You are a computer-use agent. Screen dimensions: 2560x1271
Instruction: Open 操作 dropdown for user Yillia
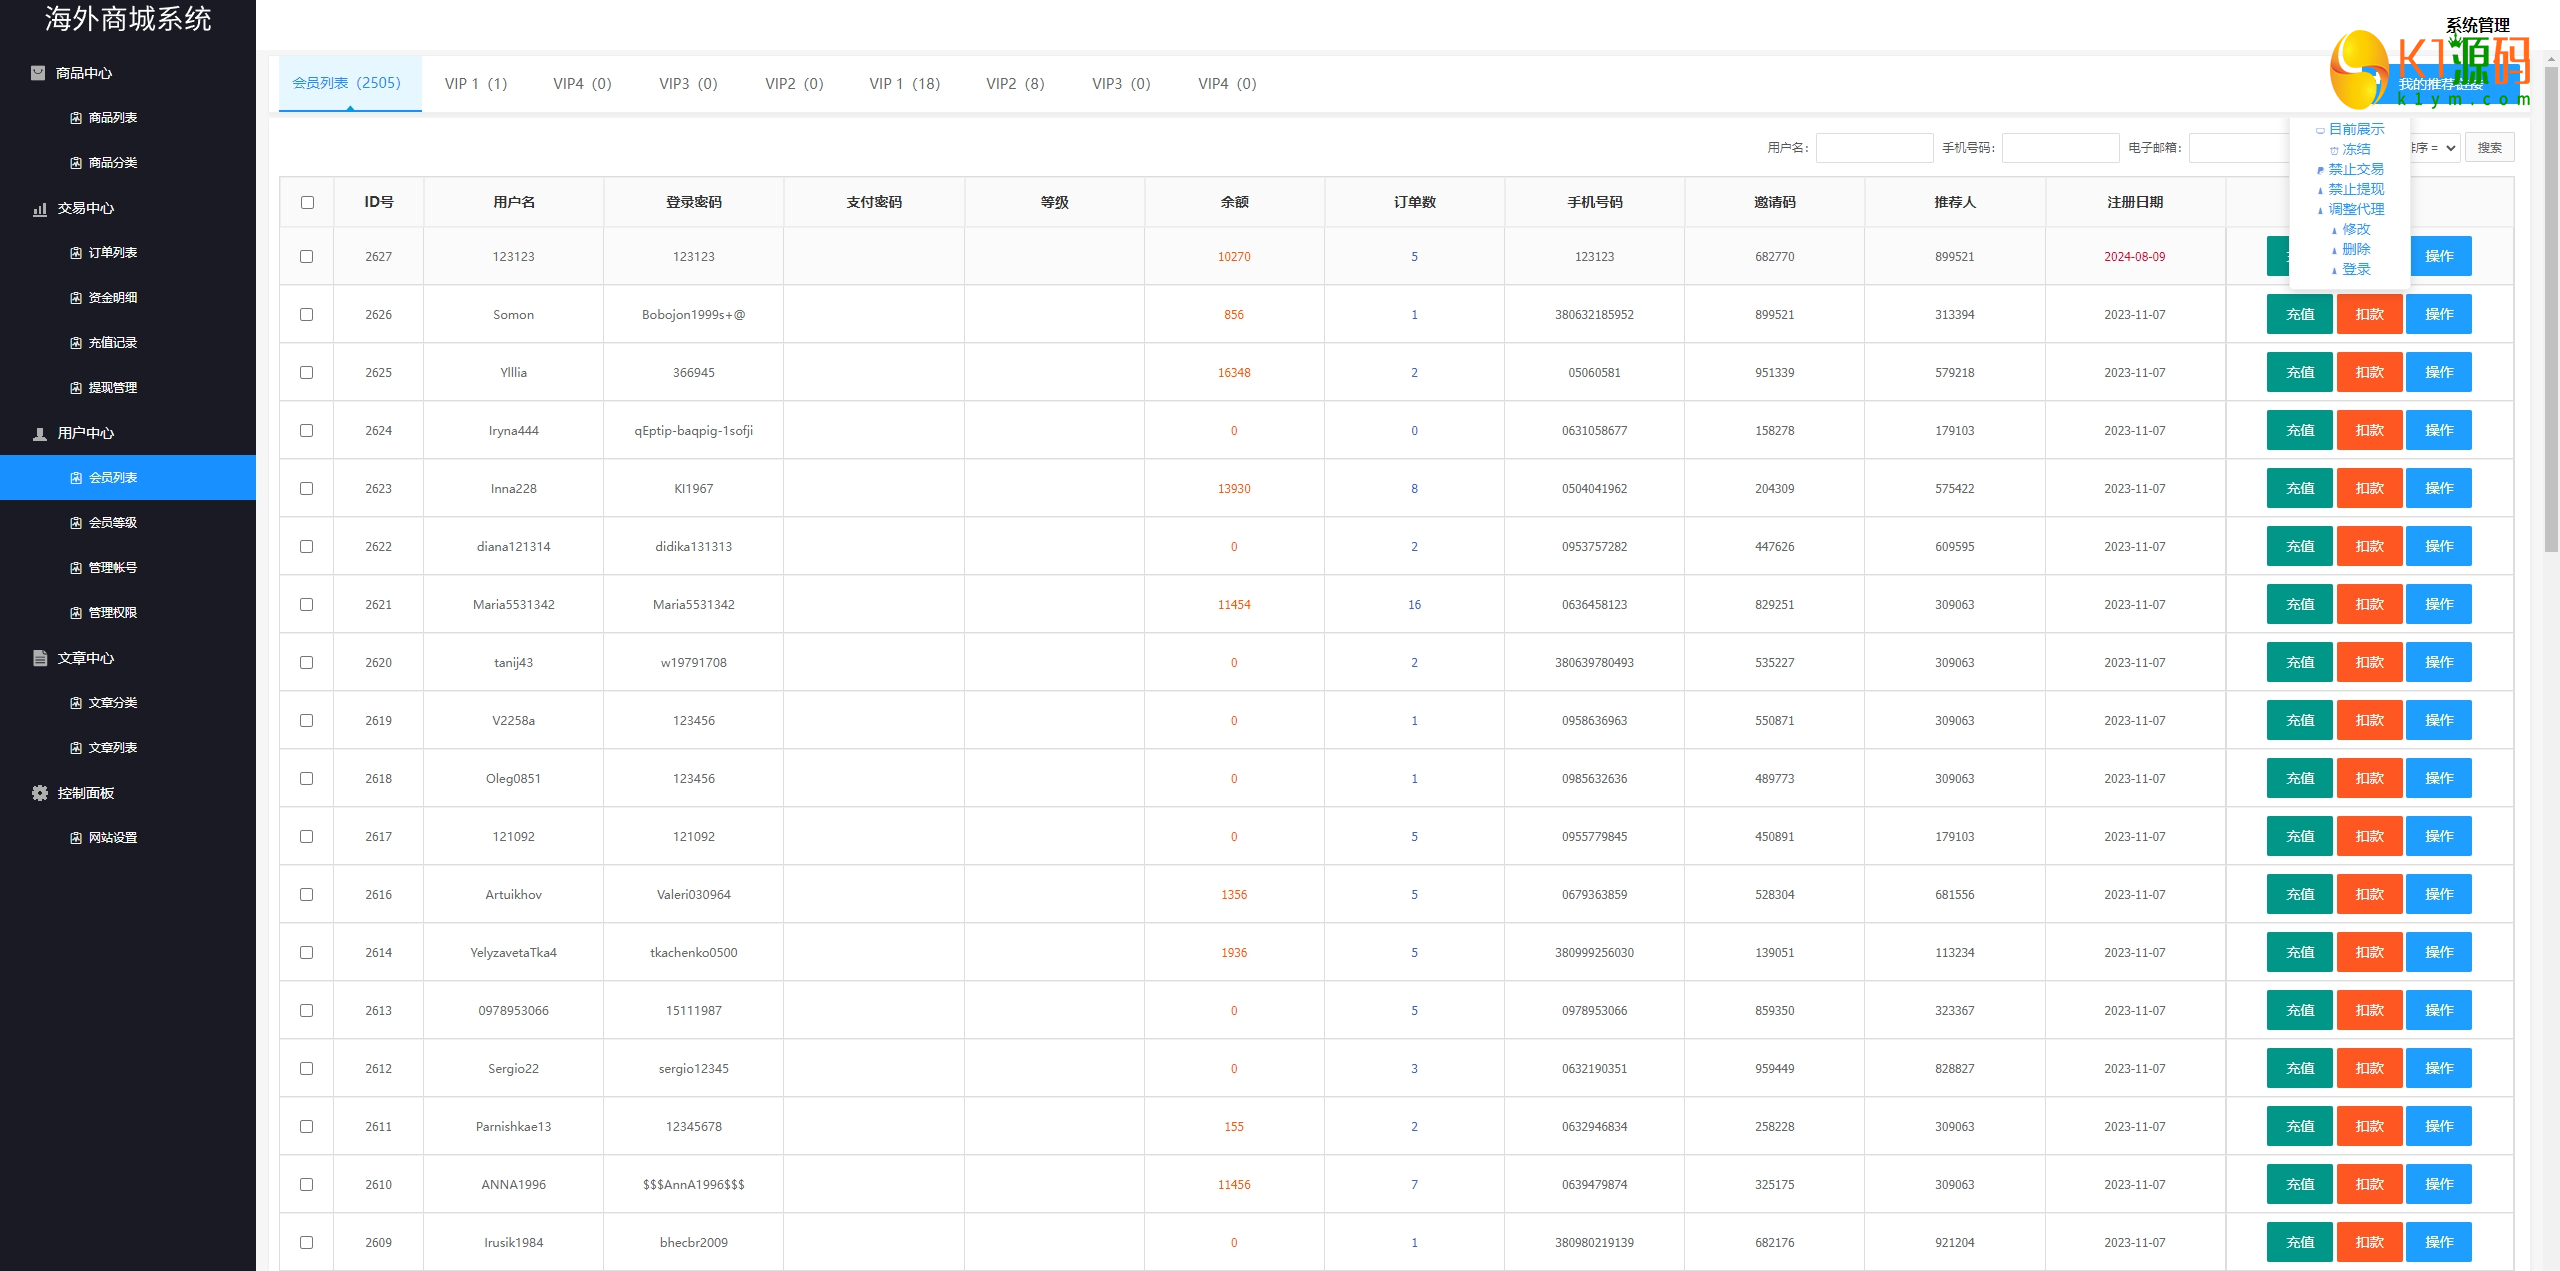point(2438,372)
